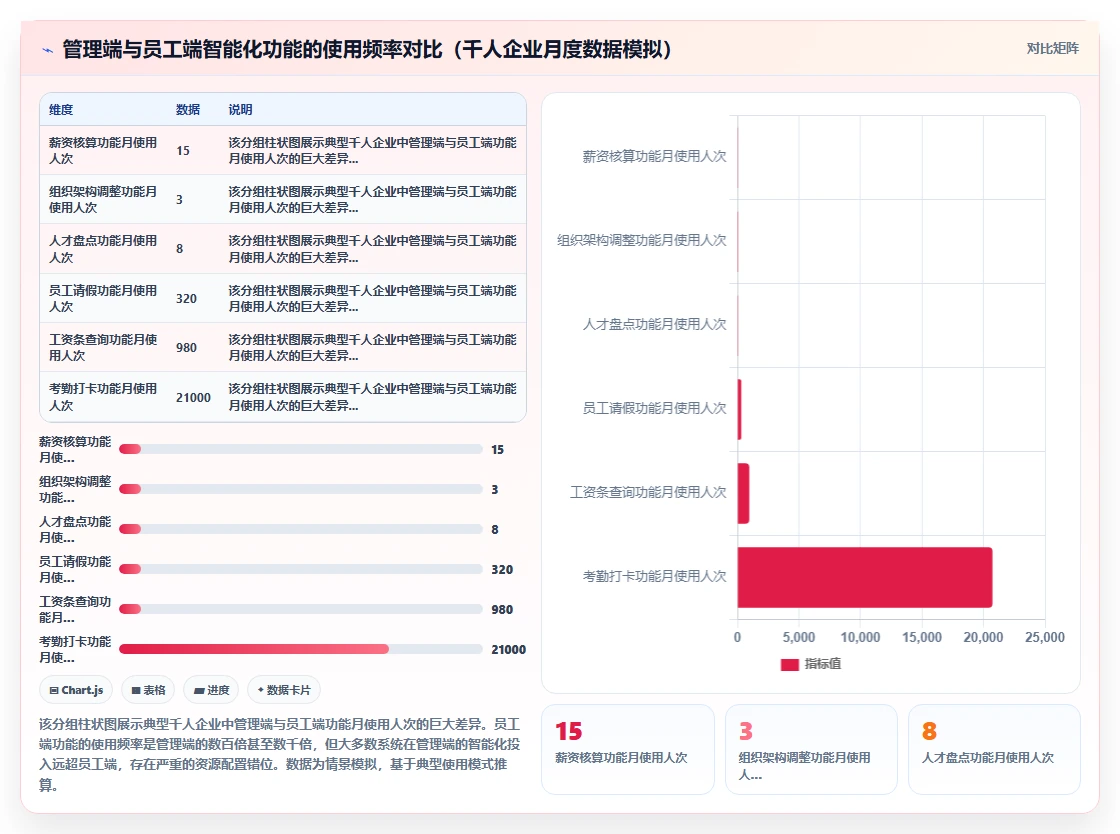
Task: Select the 数据卡片 tag chip
Action: point(284,690)
